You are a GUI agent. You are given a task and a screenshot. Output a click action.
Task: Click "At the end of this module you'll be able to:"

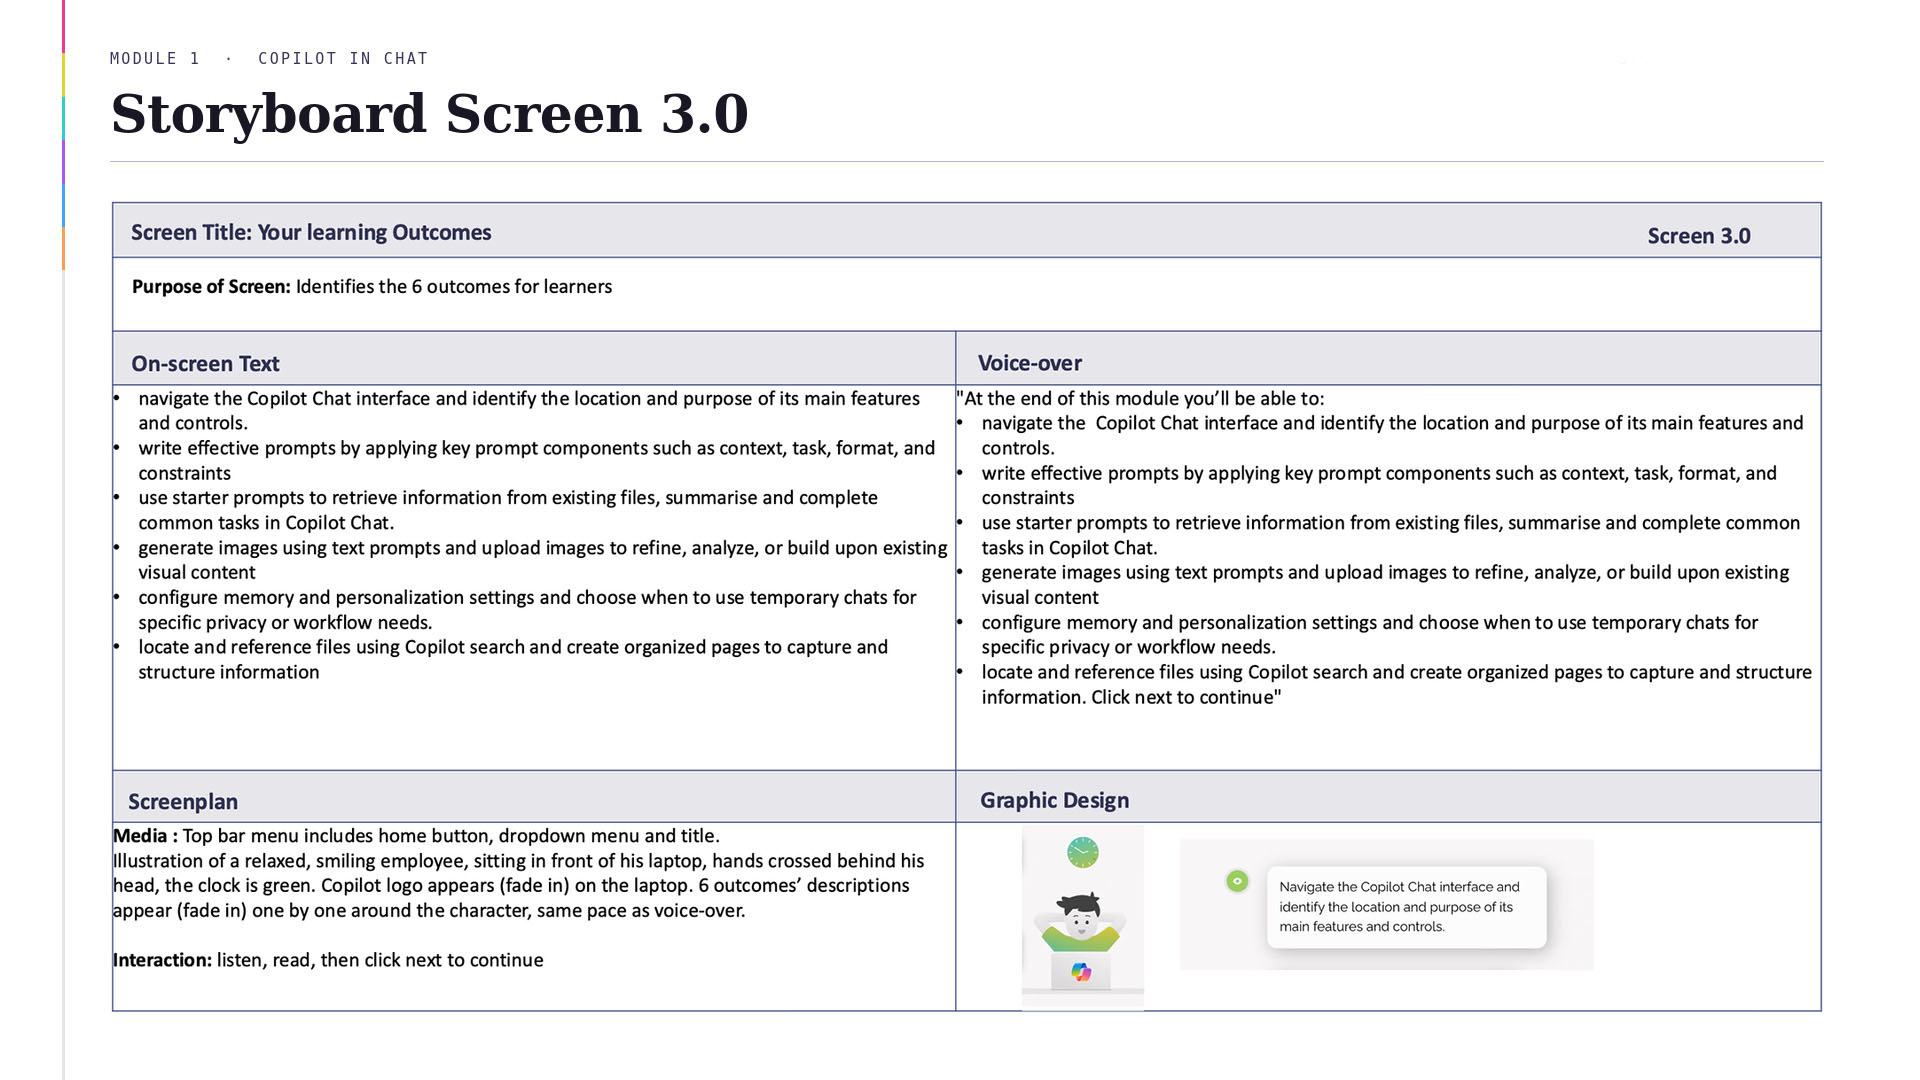1141,398
